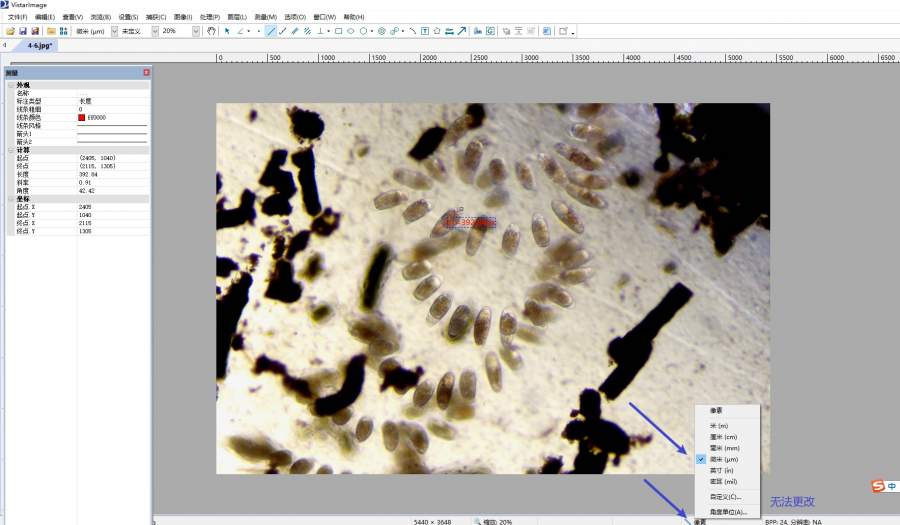Click the red line color swatch
The image size is (900, 525).
coord(82,117)
